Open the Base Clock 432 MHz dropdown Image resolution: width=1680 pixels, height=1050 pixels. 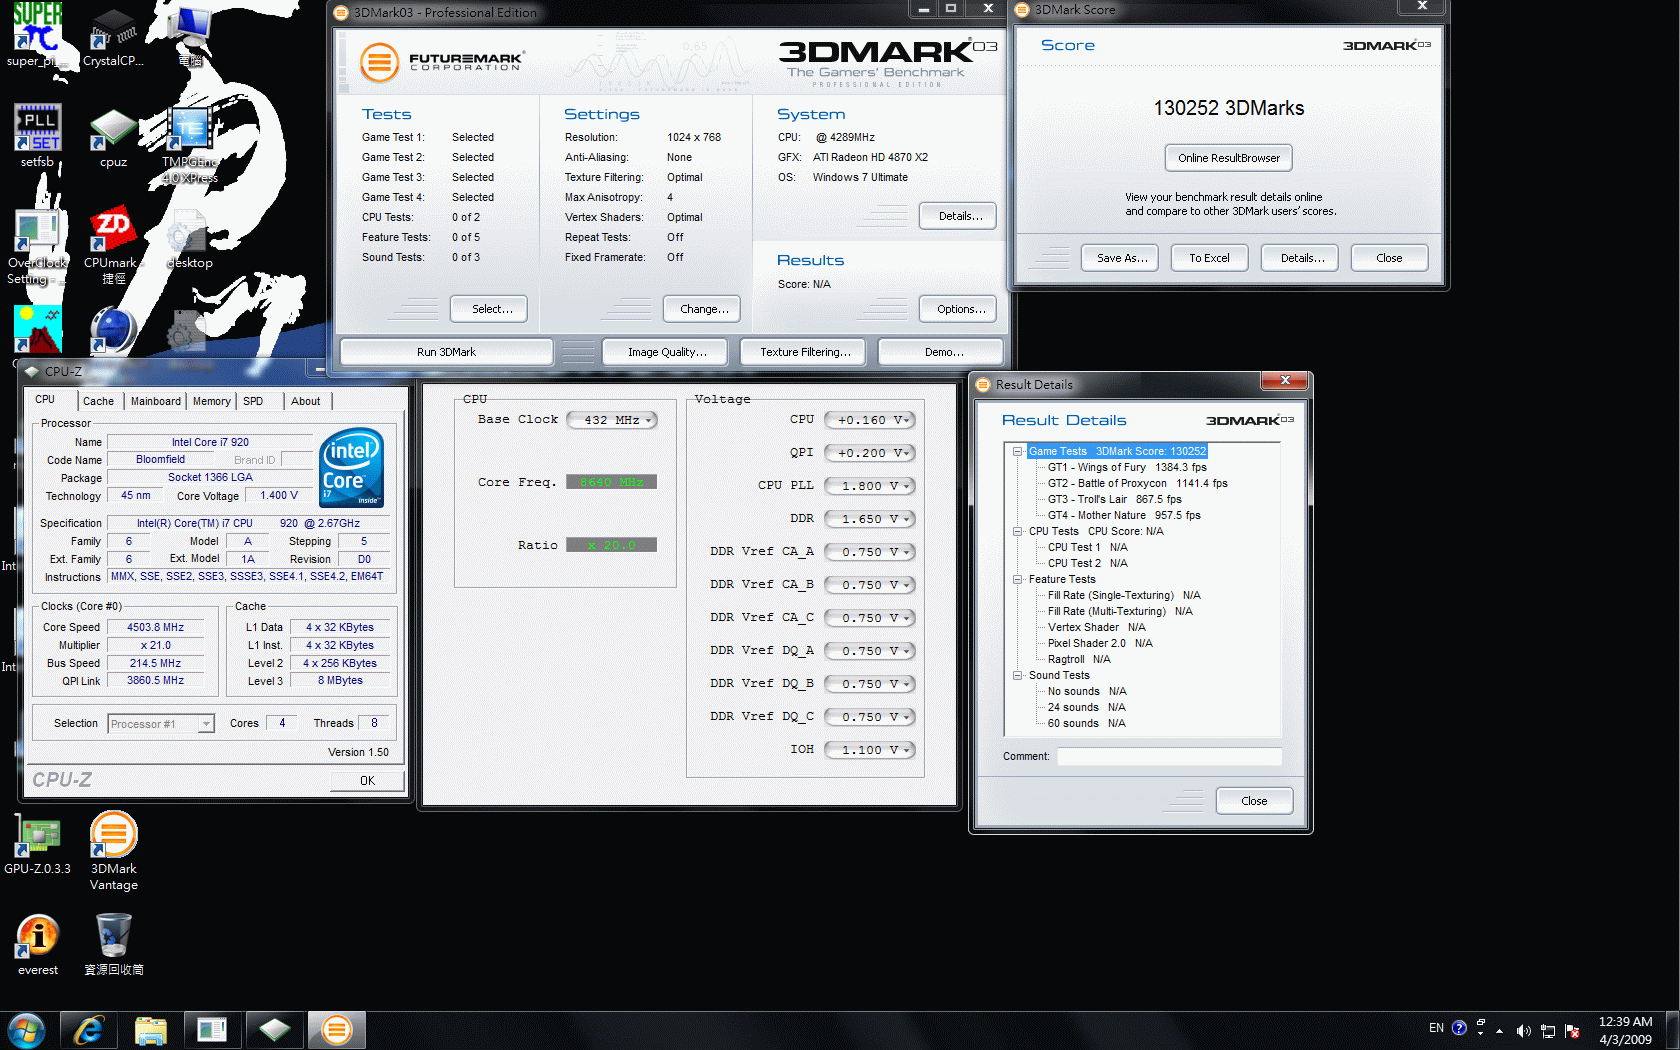click(x=611, y=420)
